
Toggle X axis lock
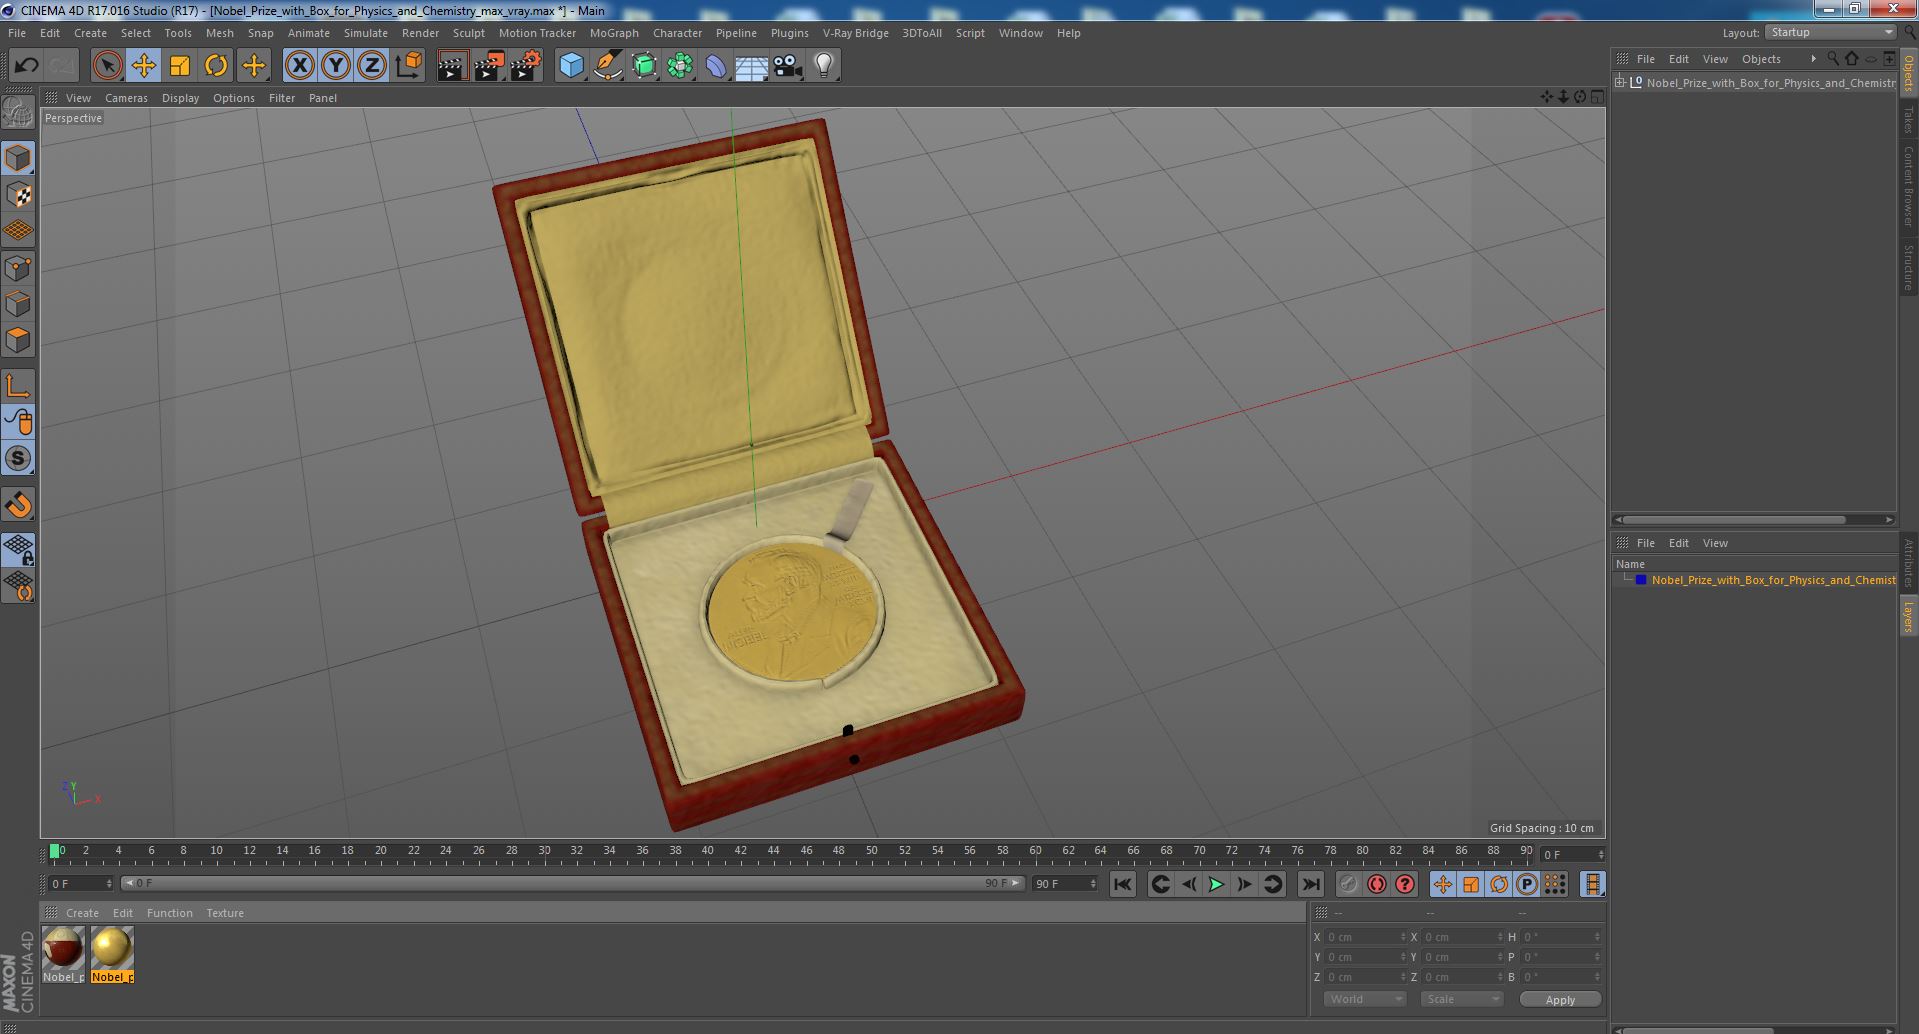[x=299, y=66]
